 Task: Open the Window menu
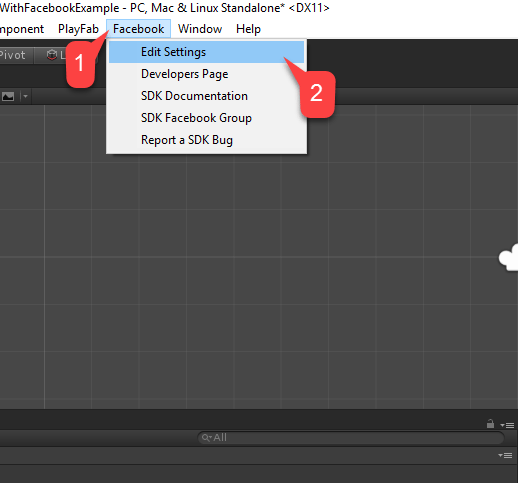(200, 29)
